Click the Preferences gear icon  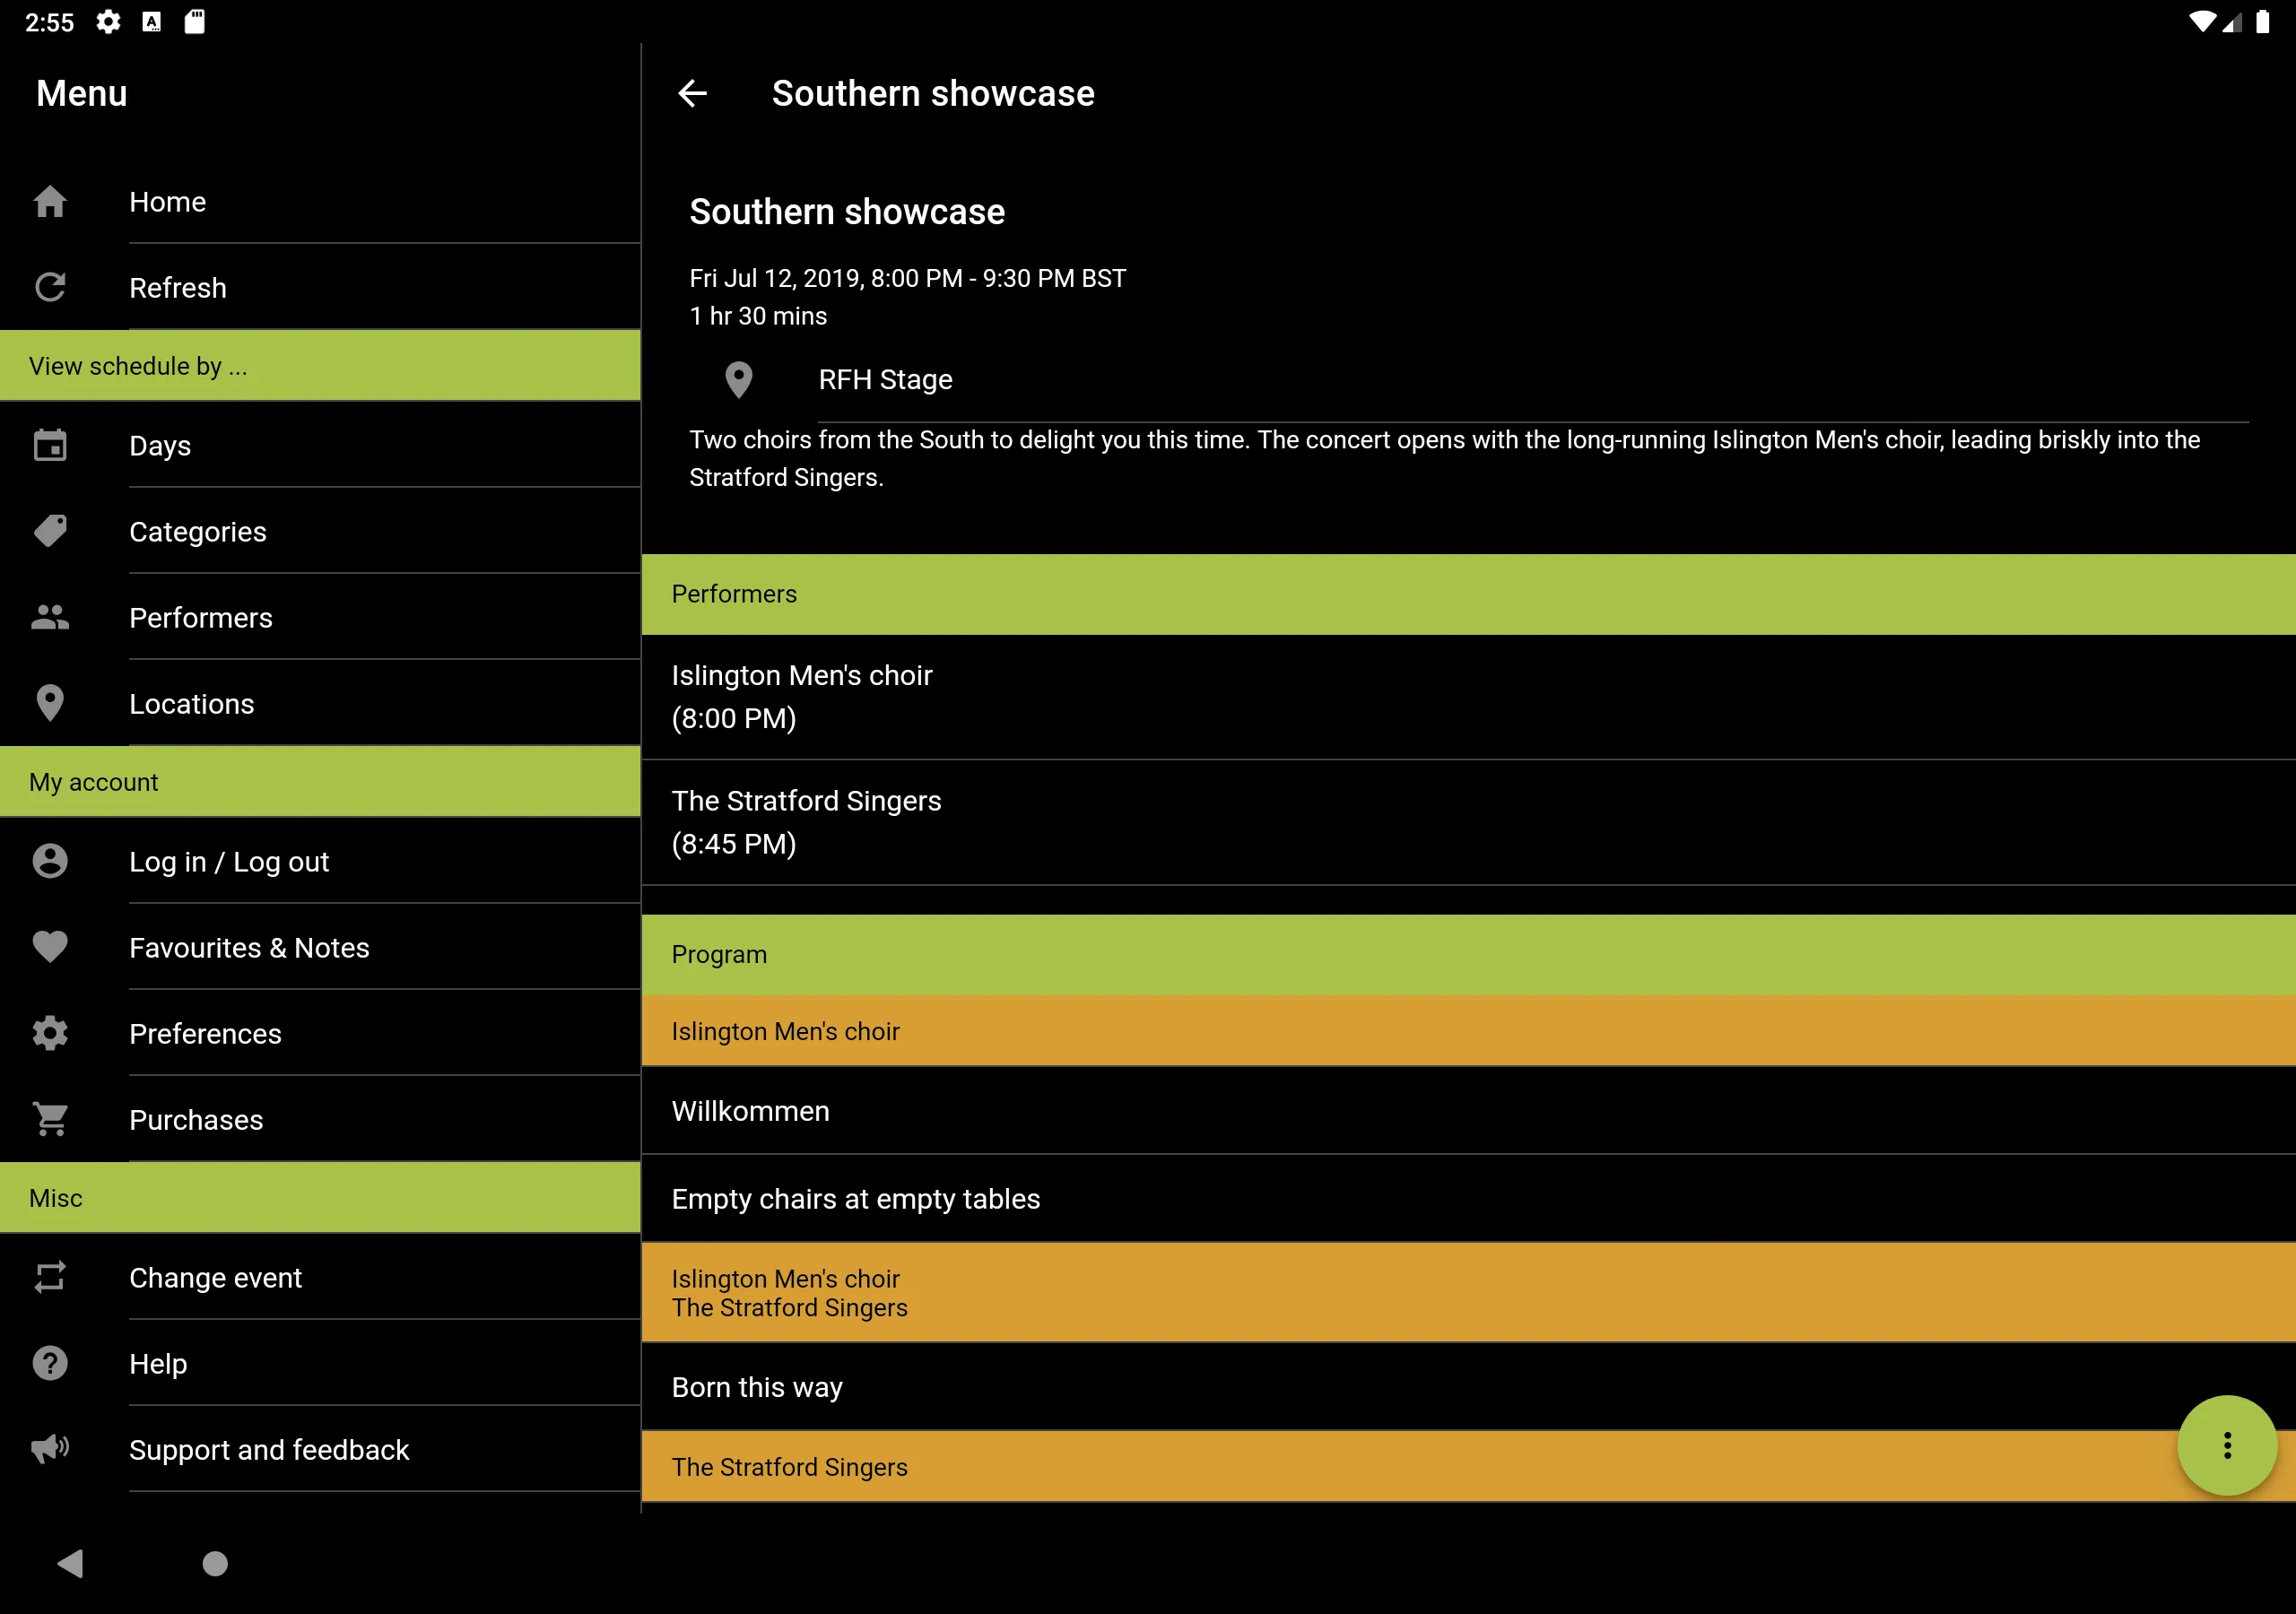coord(49,1032)
